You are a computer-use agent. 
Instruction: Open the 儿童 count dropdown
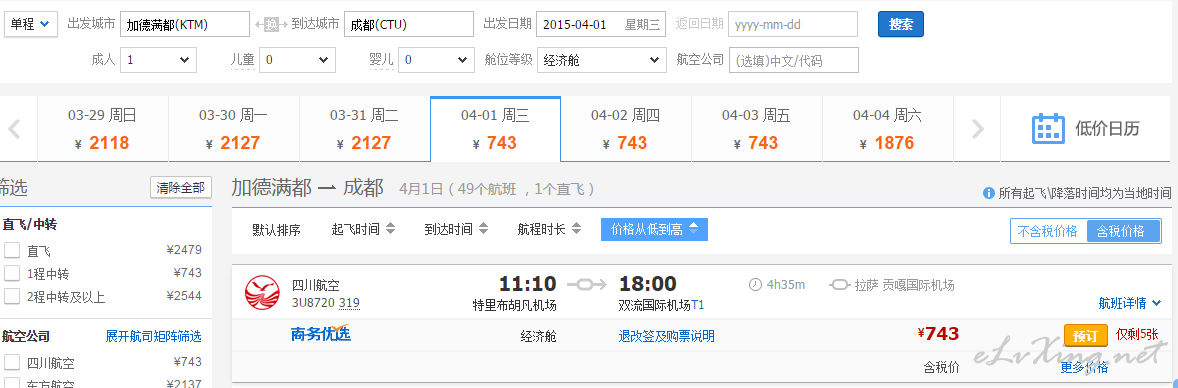coord(297,59)
